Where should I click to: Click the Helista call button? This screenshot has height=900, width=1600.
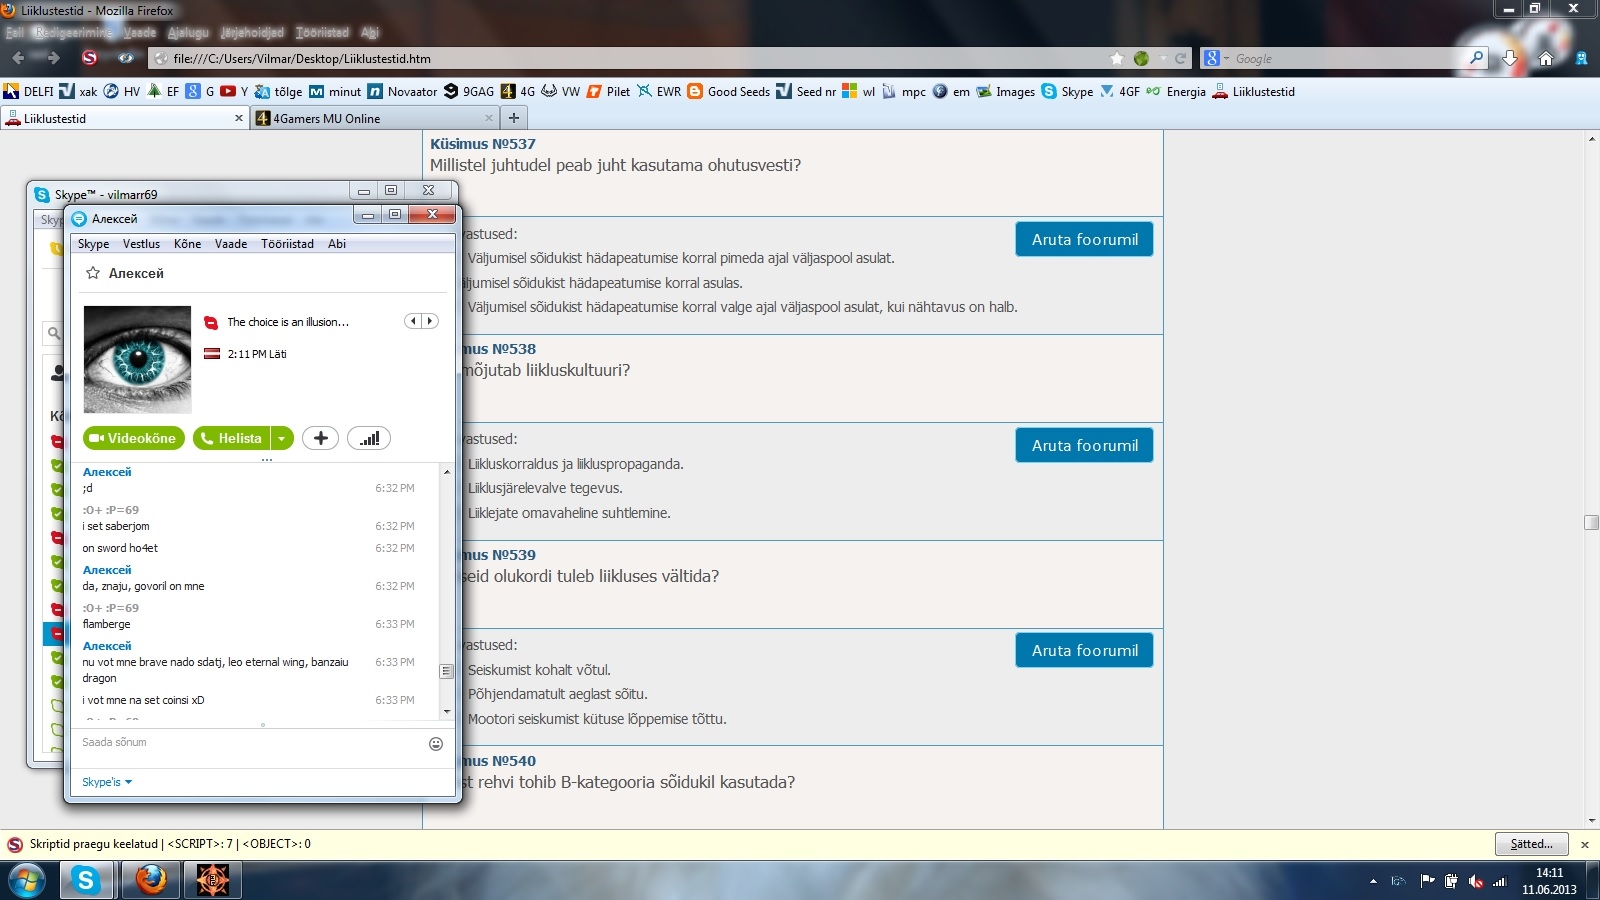[231, 438]
